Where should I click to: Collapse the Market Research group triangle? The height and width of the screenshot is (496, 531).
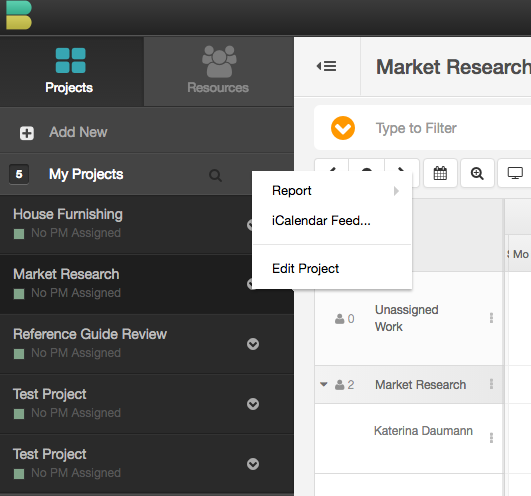324,384
